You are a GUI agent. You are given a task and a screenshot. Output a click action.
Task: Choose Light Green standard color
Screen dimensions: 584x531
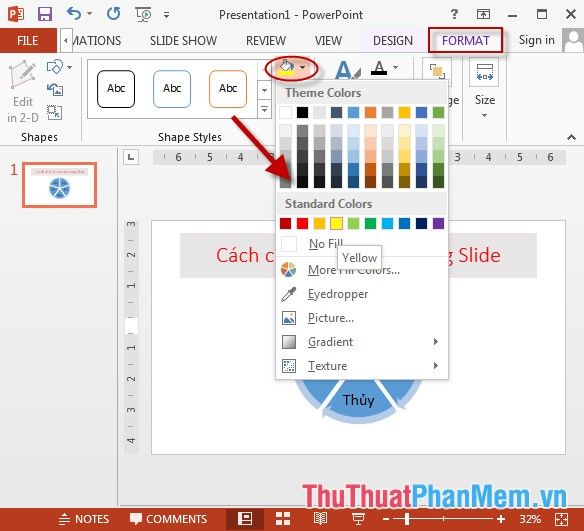(x=353, y=223)
